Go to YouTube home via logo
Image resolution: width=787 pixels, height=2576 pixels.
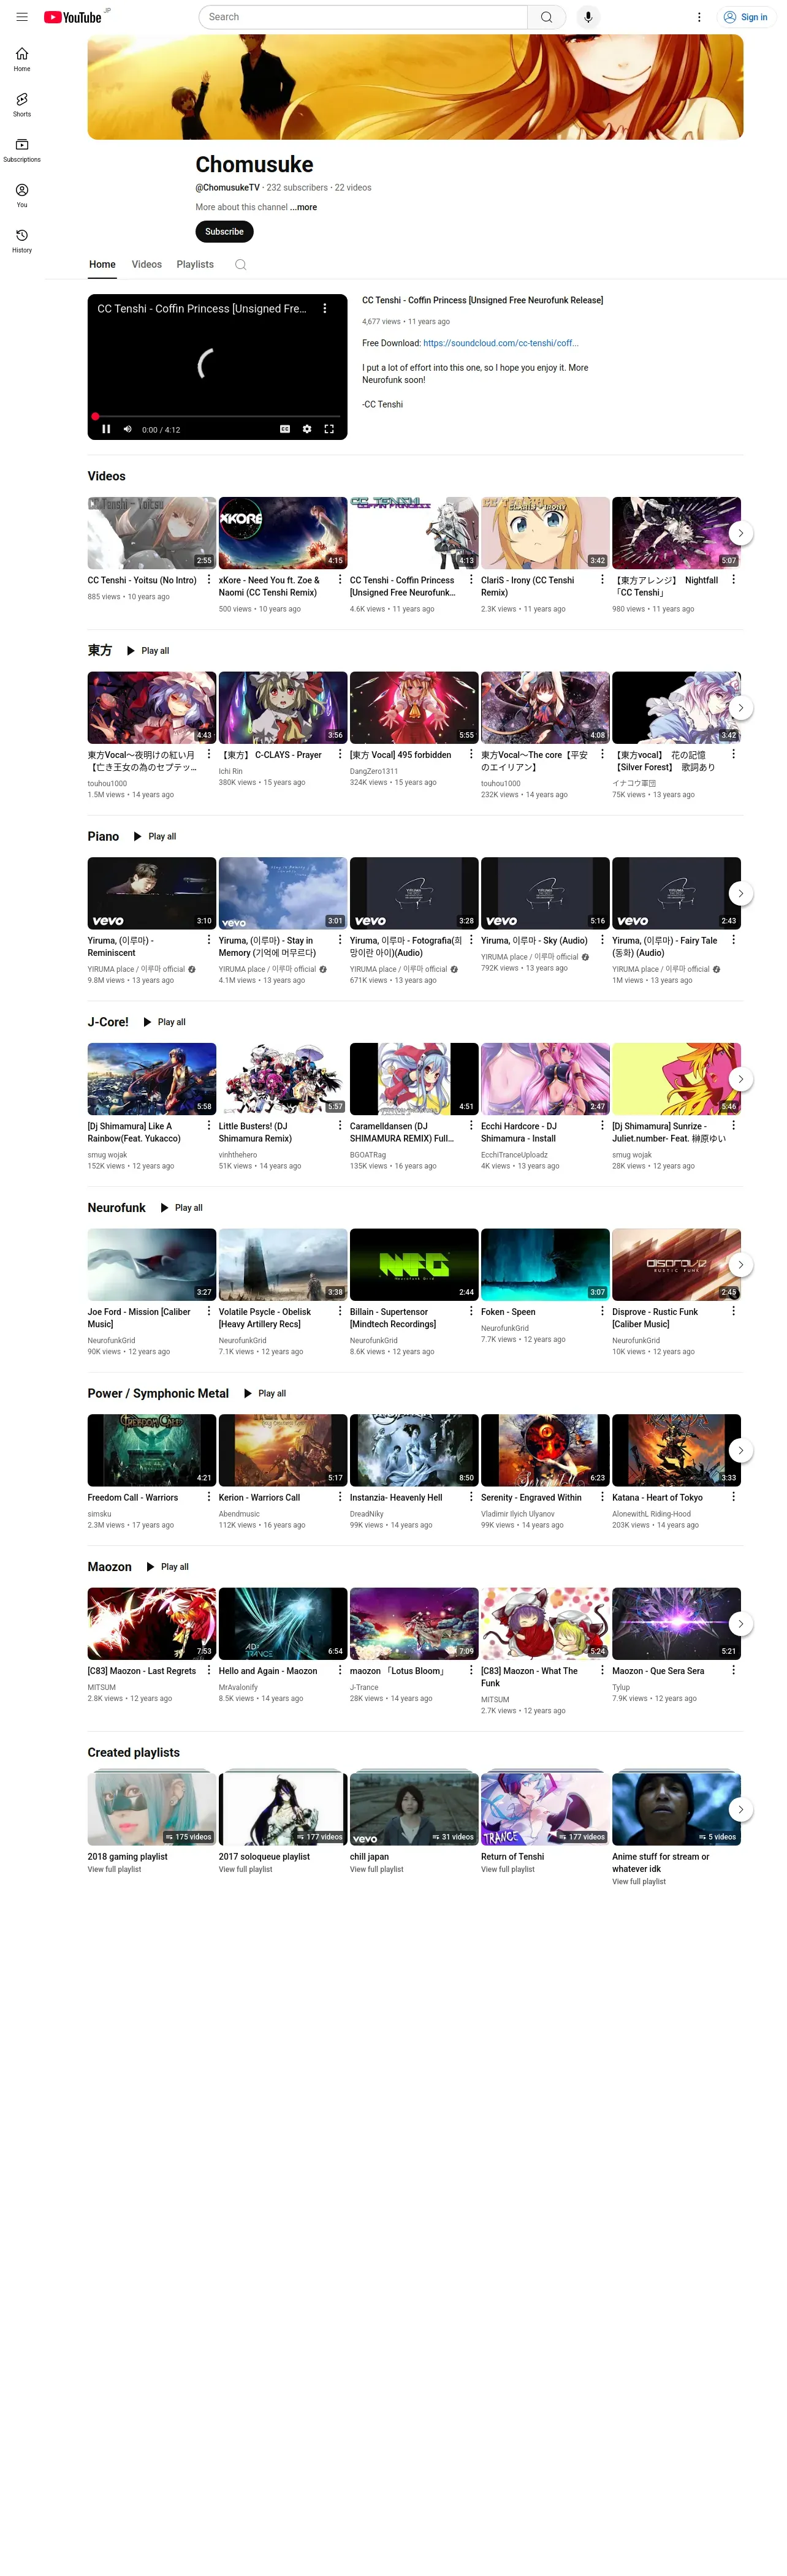coord(73,17)
